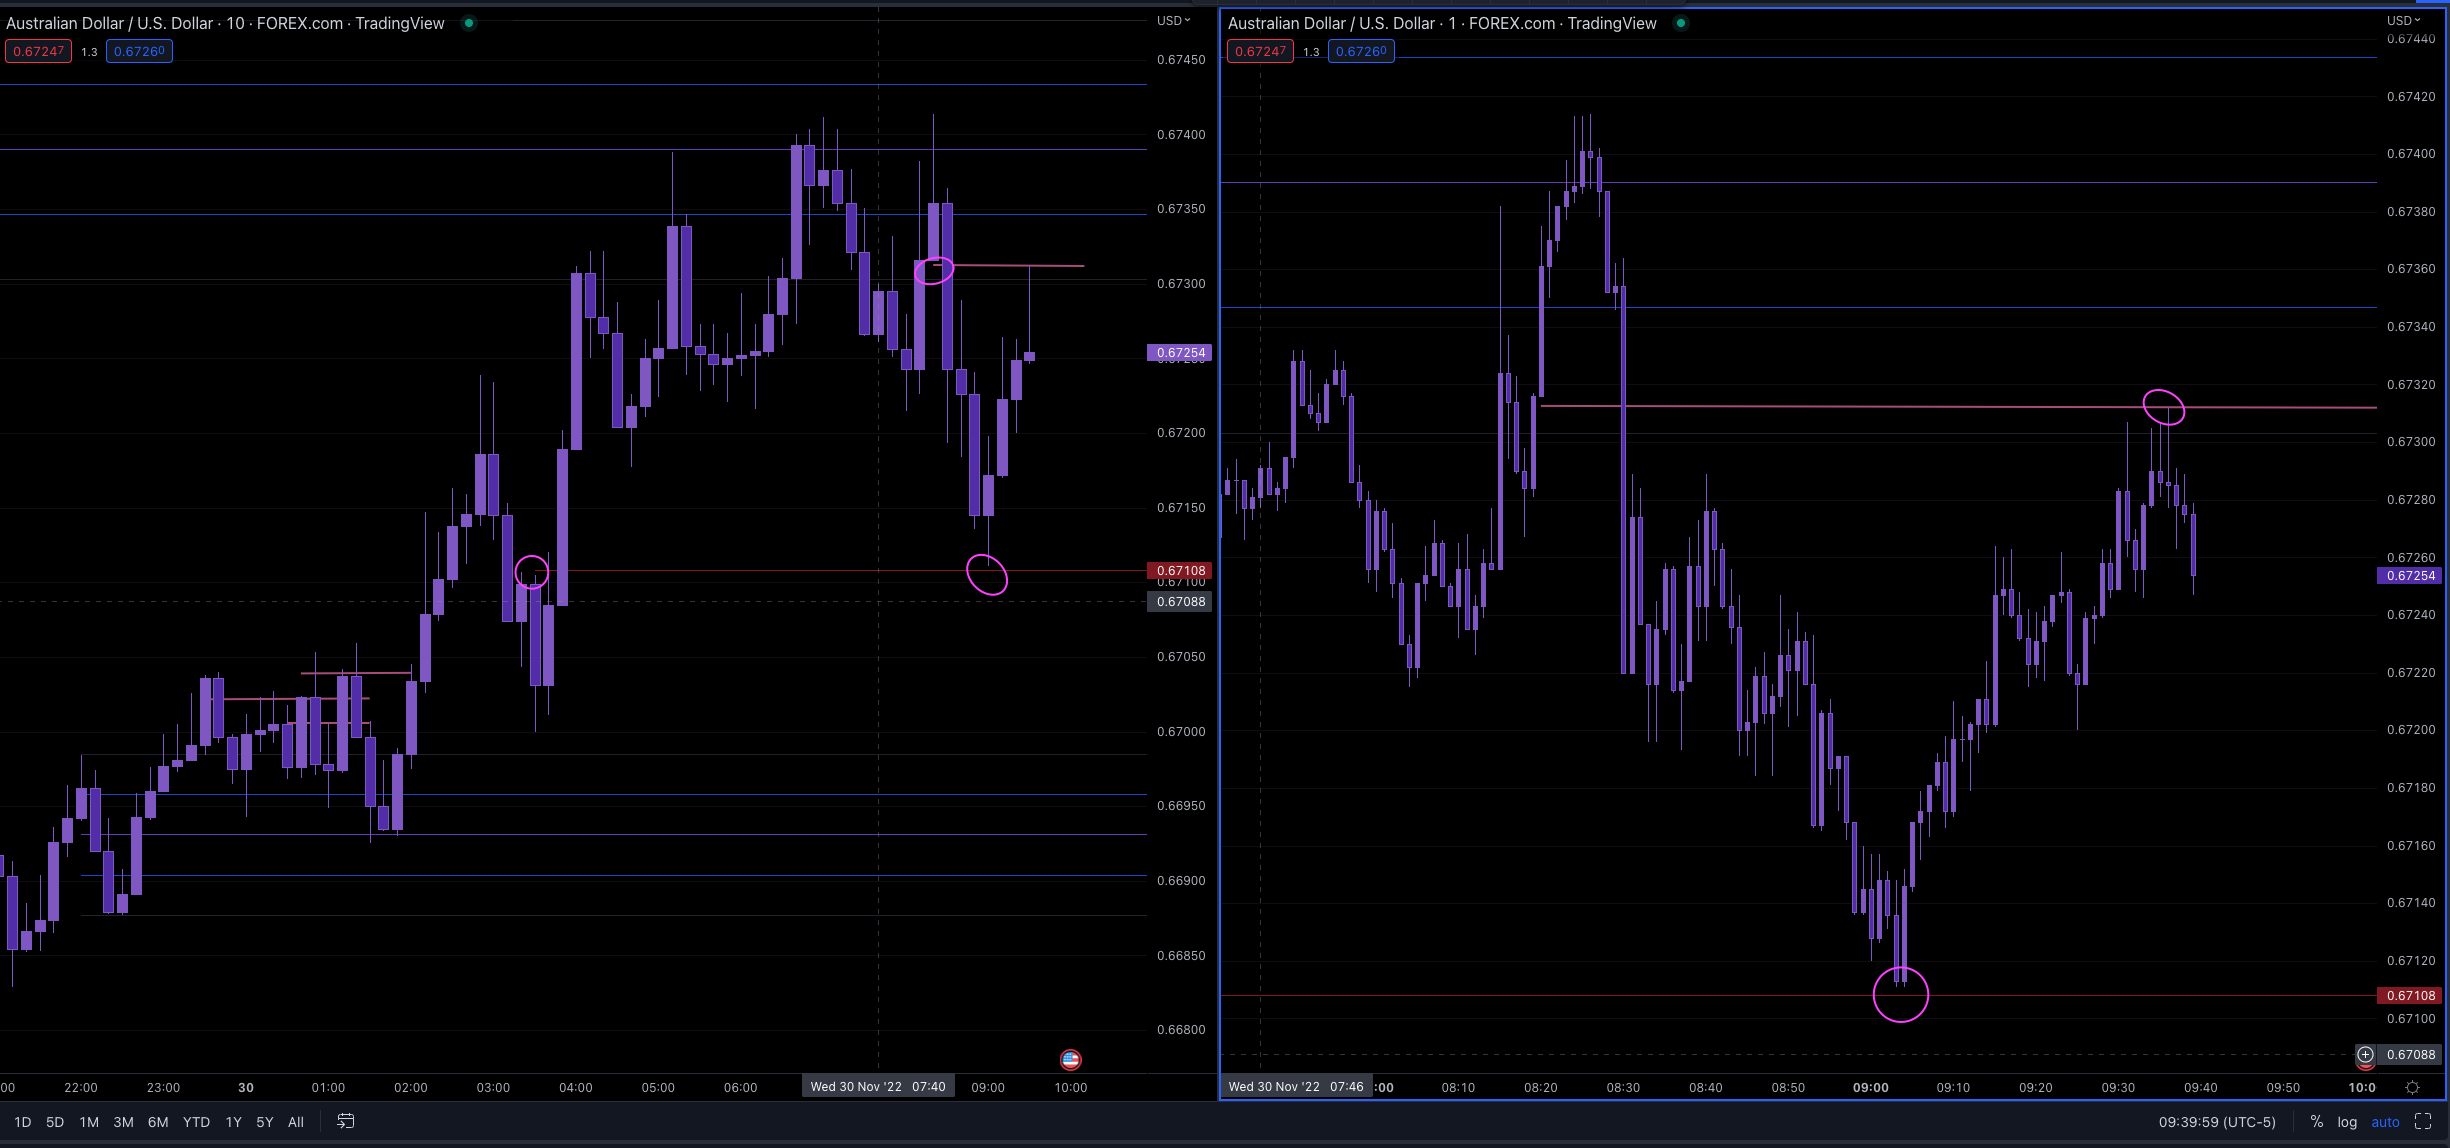Toggle logarithmic scale with the log button
This screenshot has height=1148, width=2450.
click(x=2347, y=1121)
